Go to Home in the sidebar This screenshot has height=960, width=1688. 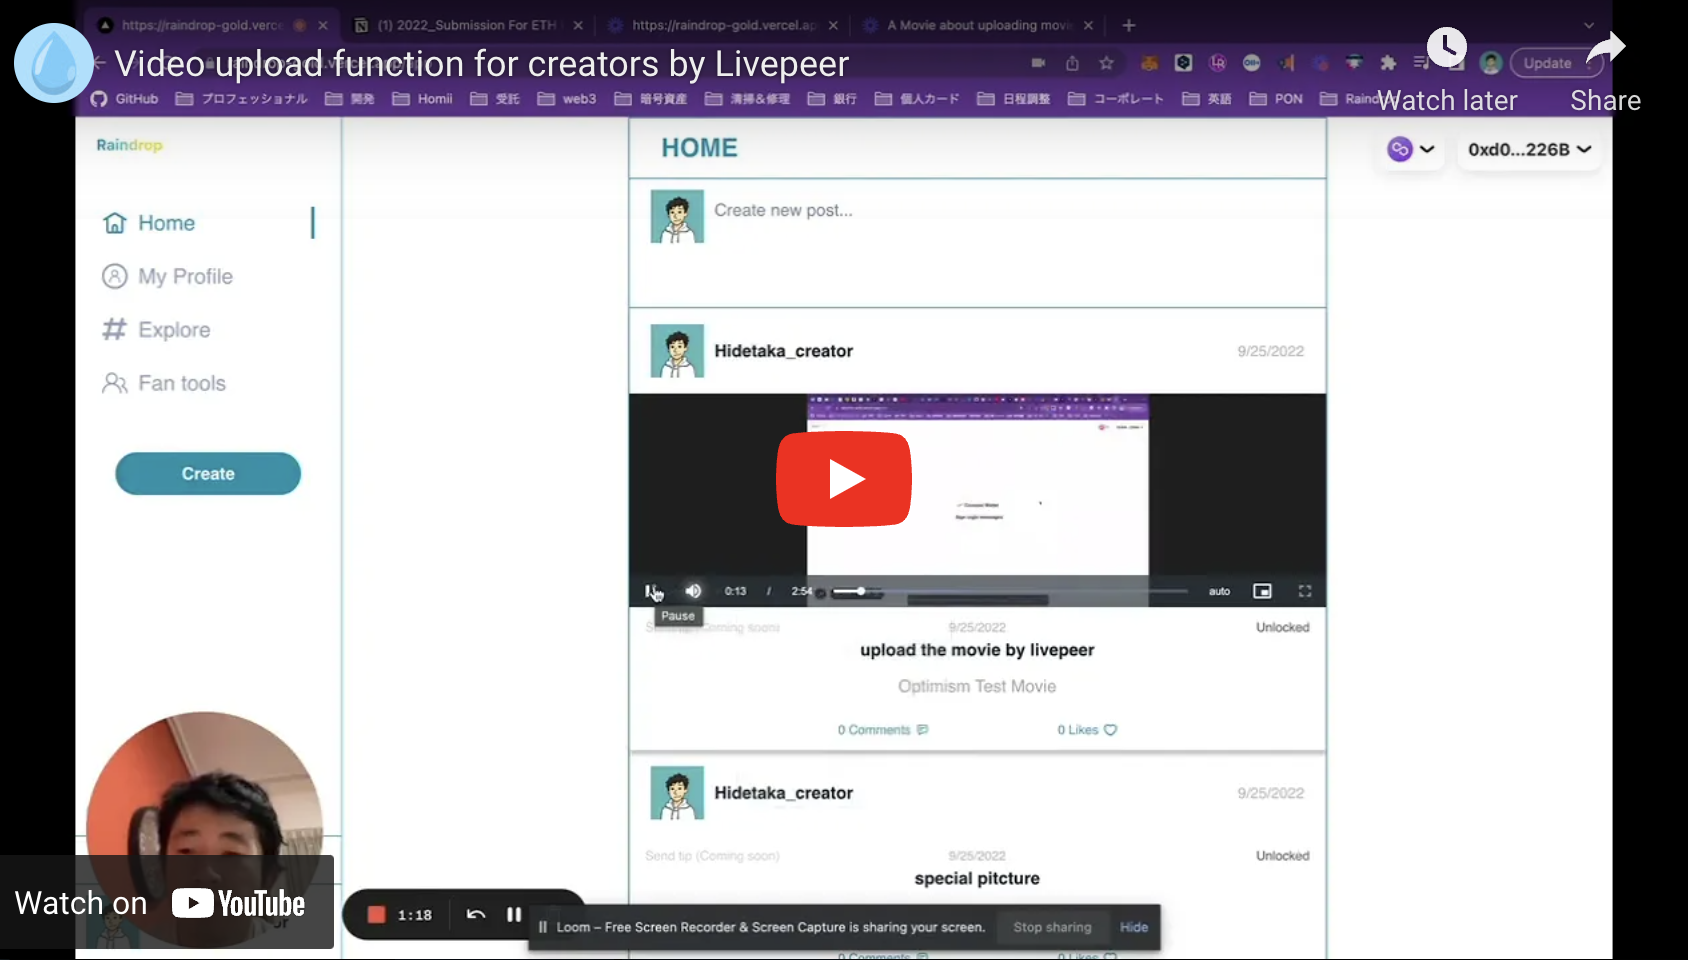[x=166, y=223]
